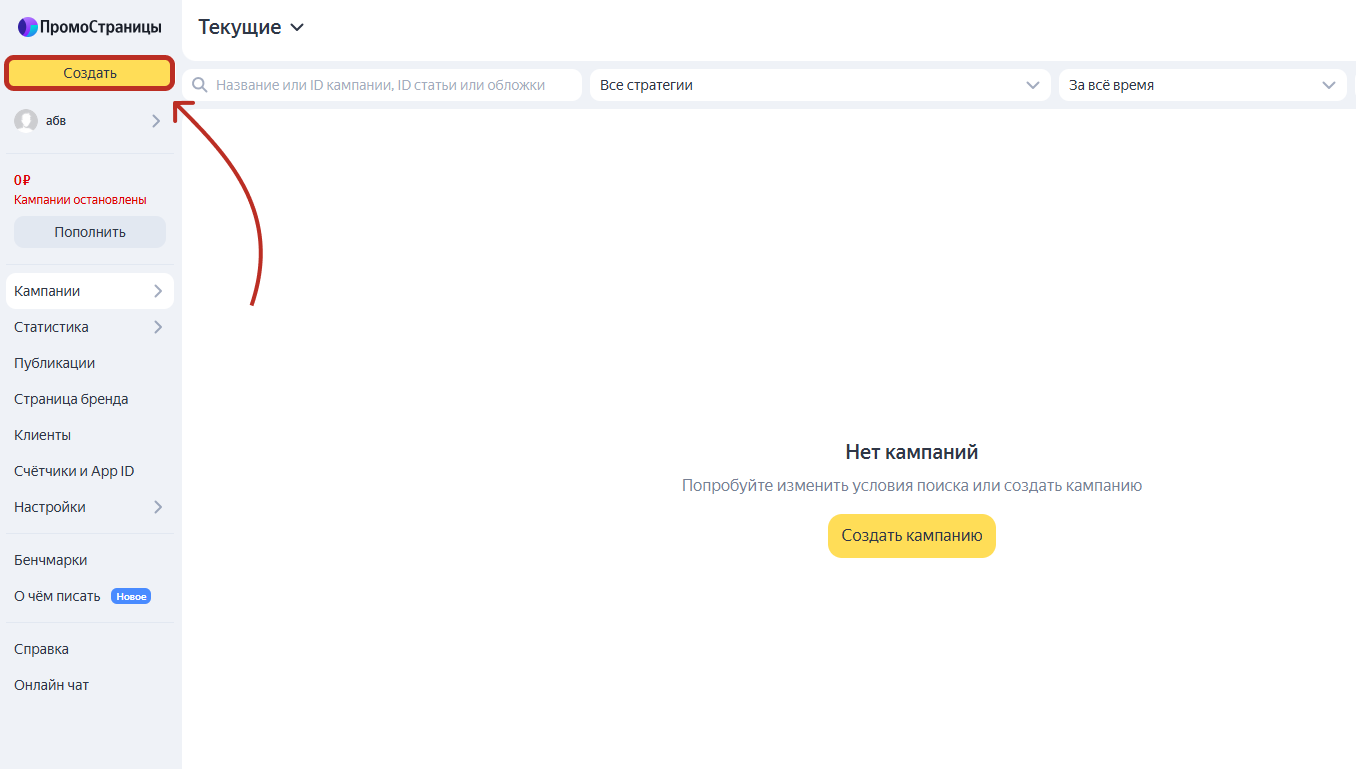Screen dimensions: 1356x769
Task: Expand the абв account chevron
Action: [156, 121]
